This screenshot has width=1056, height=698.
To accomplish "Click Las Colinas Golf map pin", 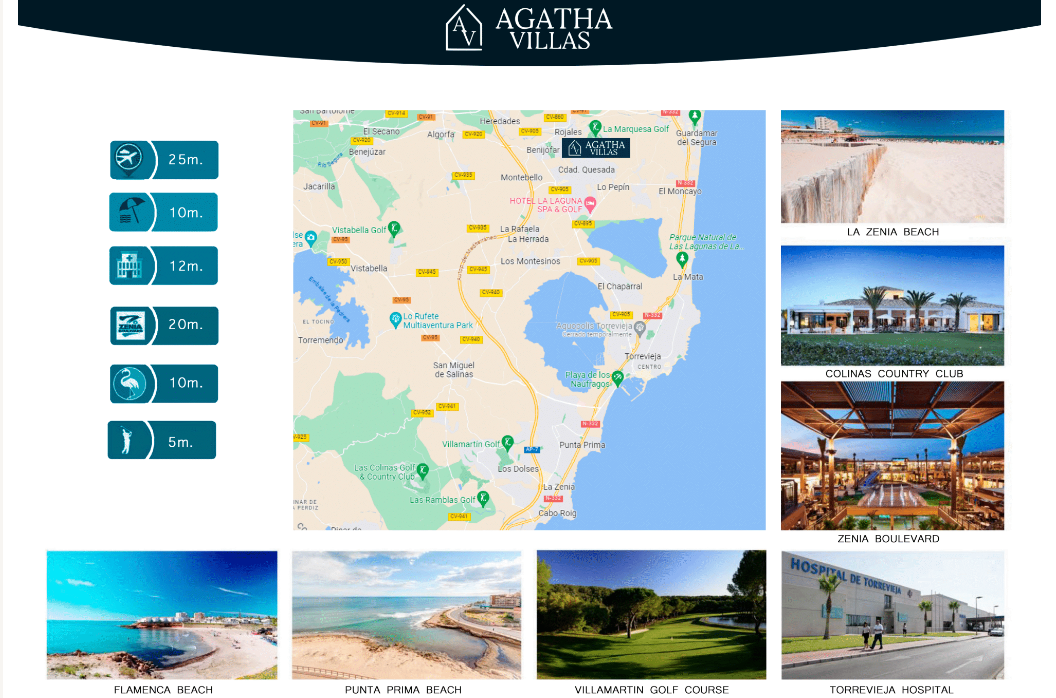I will 423,470.
